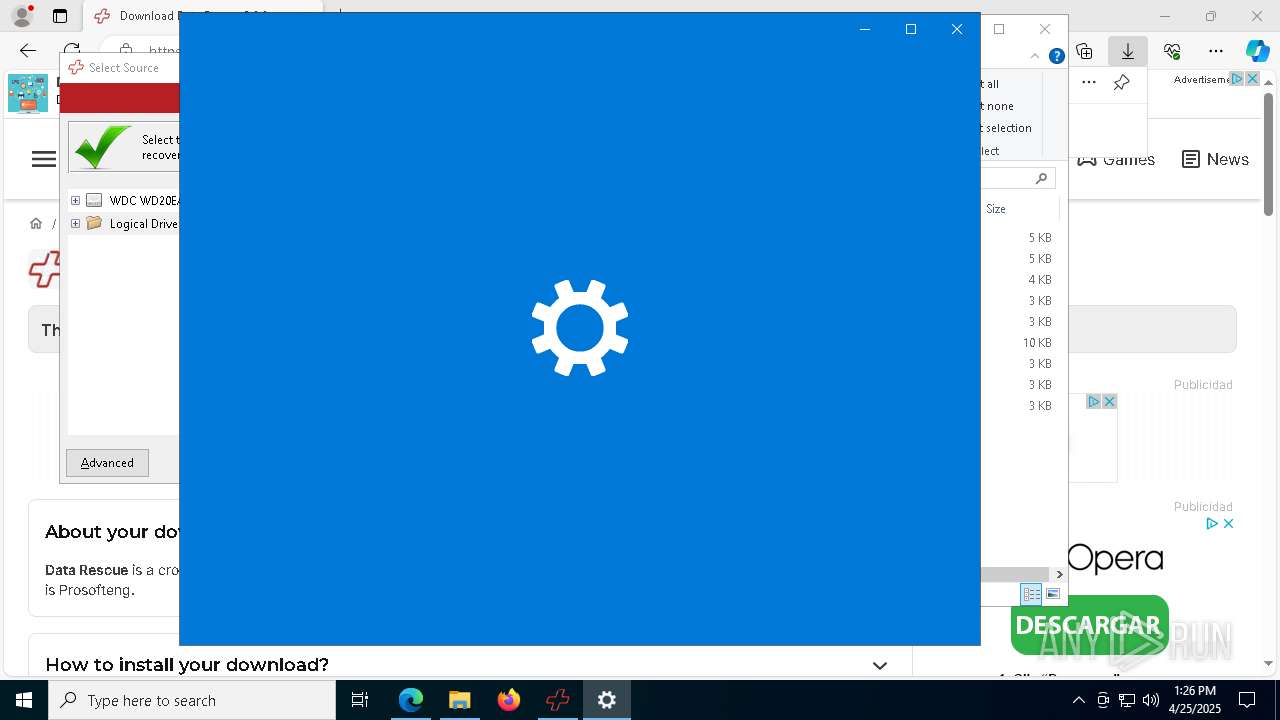Show hidden system tray icons

[x=1078, y=700]
